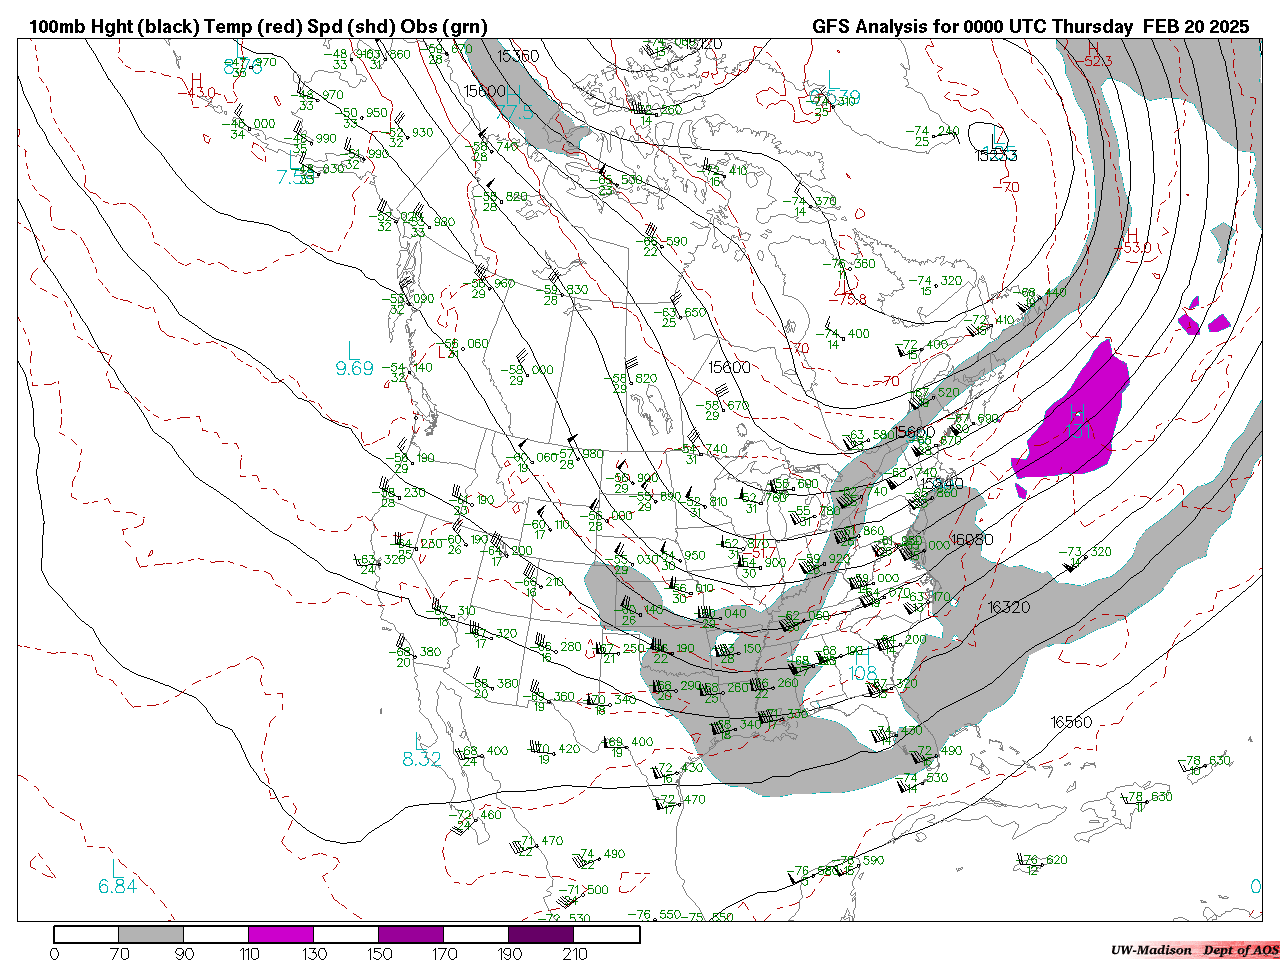The image size is (1280, 960).
Task: Click the white 0–70 legend swatch
Action: 86,934
